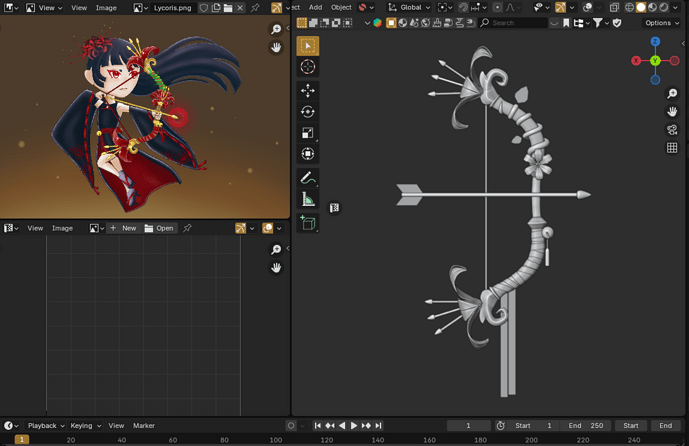This screenshot has height=446, width=689.
Task: Click fake user shield for Lycoris.png
Action: tap(203, 7)
